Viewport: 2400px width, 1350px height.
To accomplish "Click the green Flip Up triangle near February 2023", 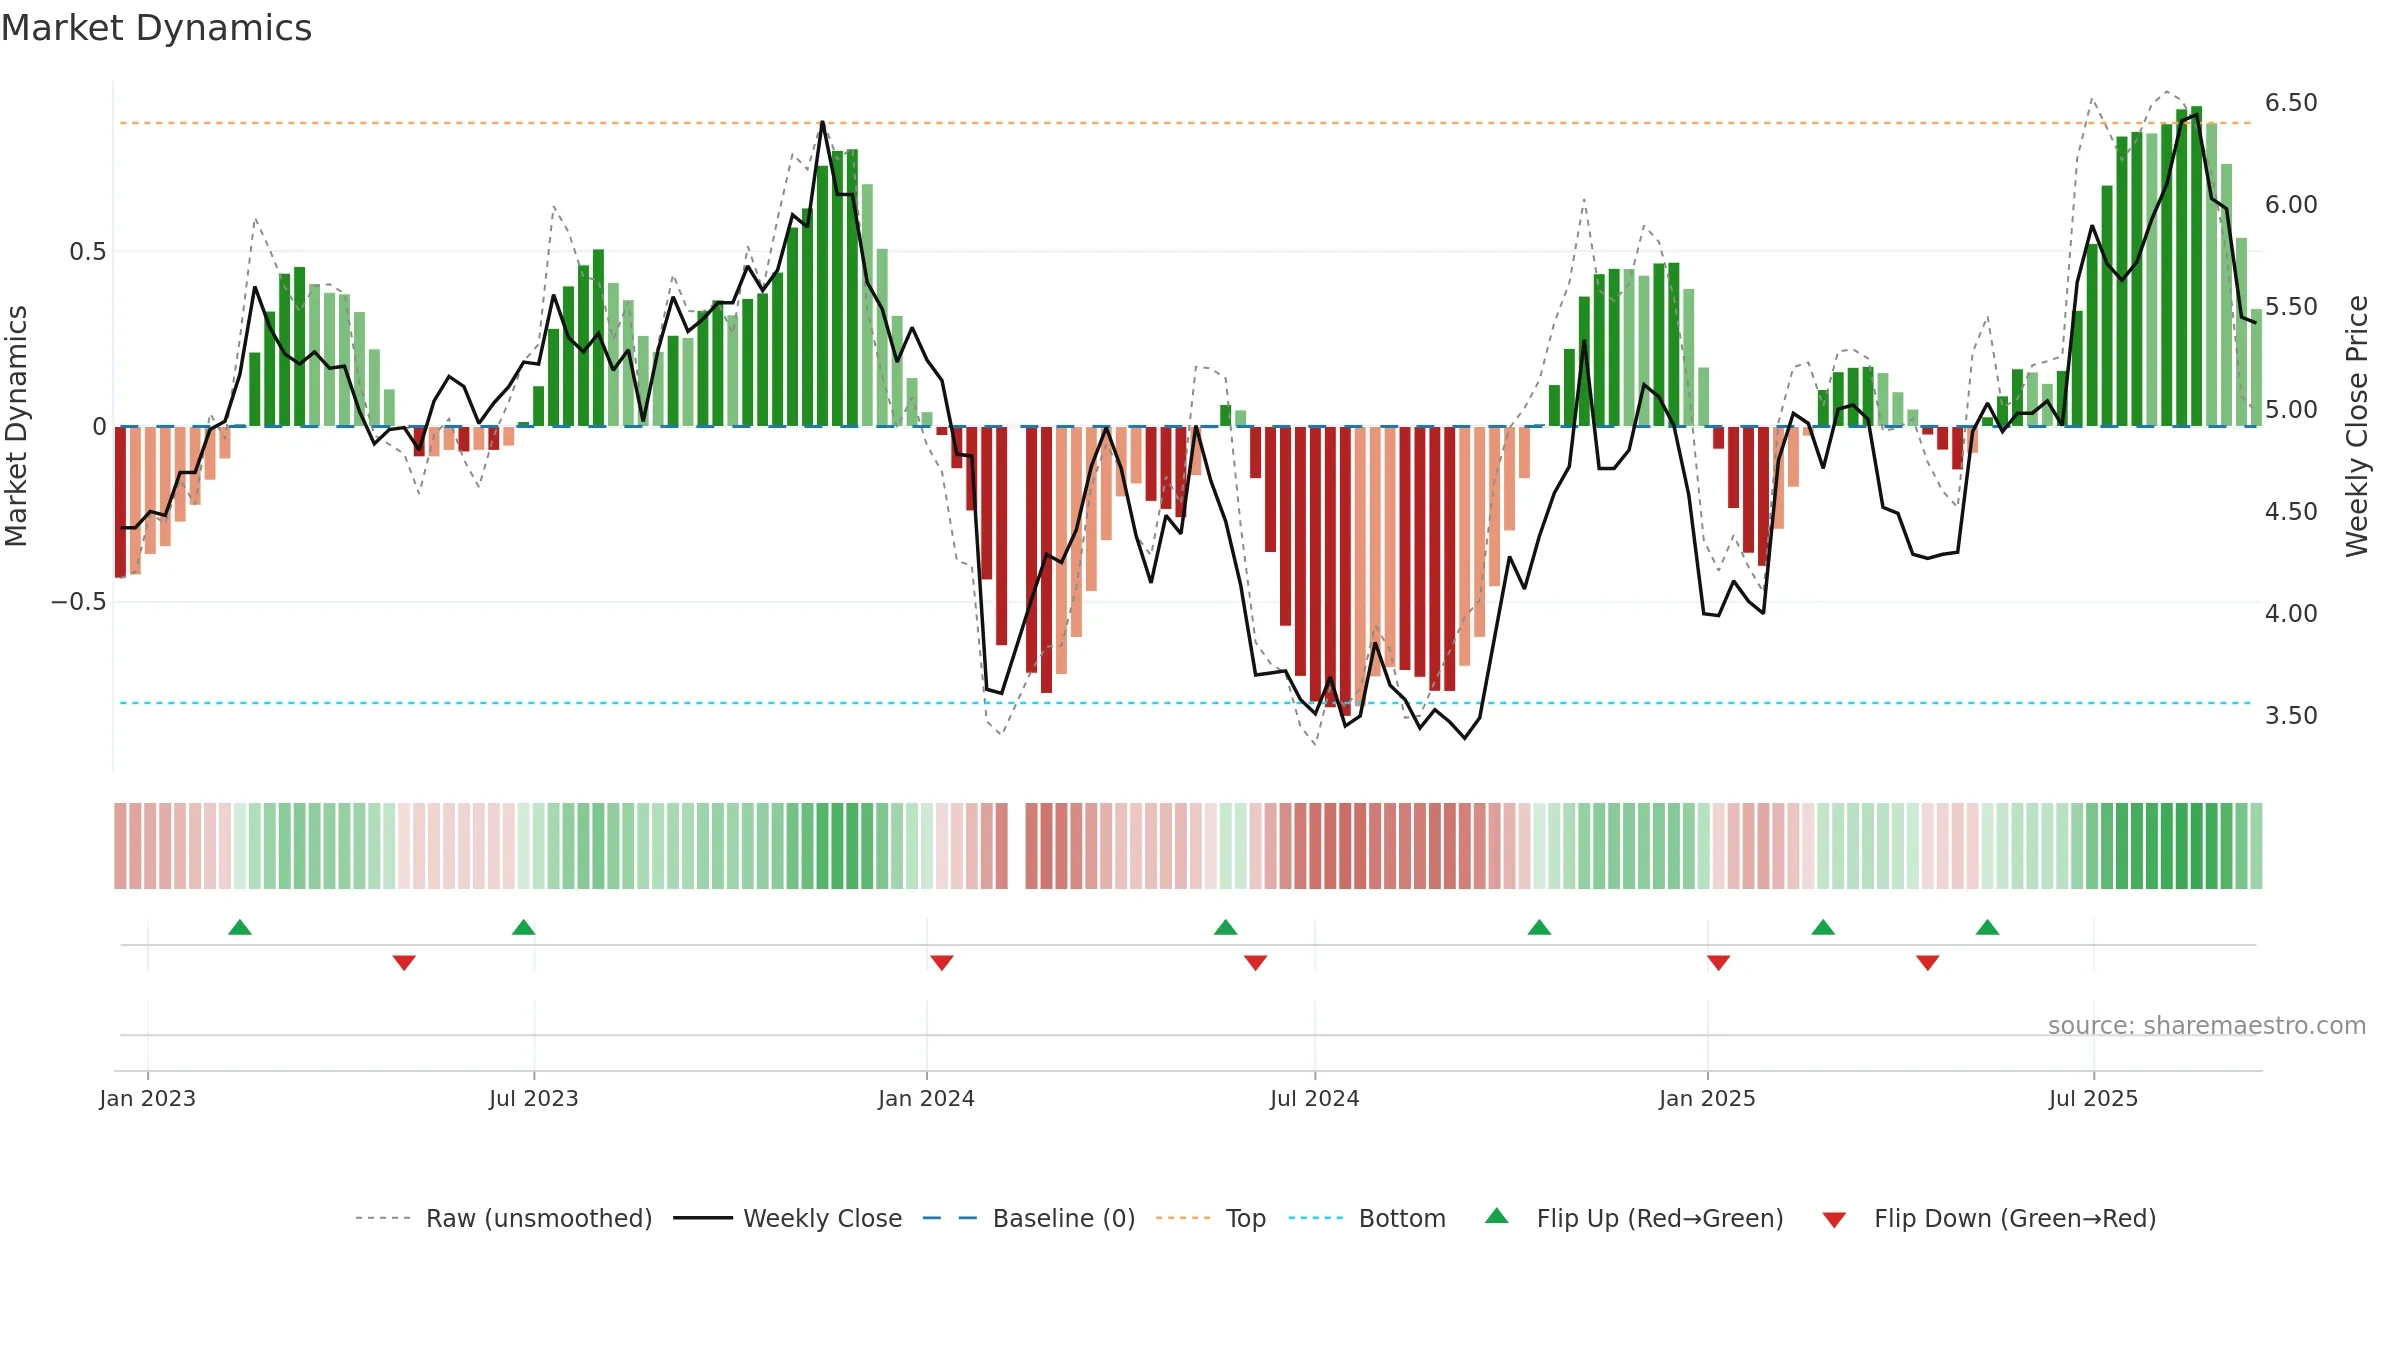I will coord(240,927).
